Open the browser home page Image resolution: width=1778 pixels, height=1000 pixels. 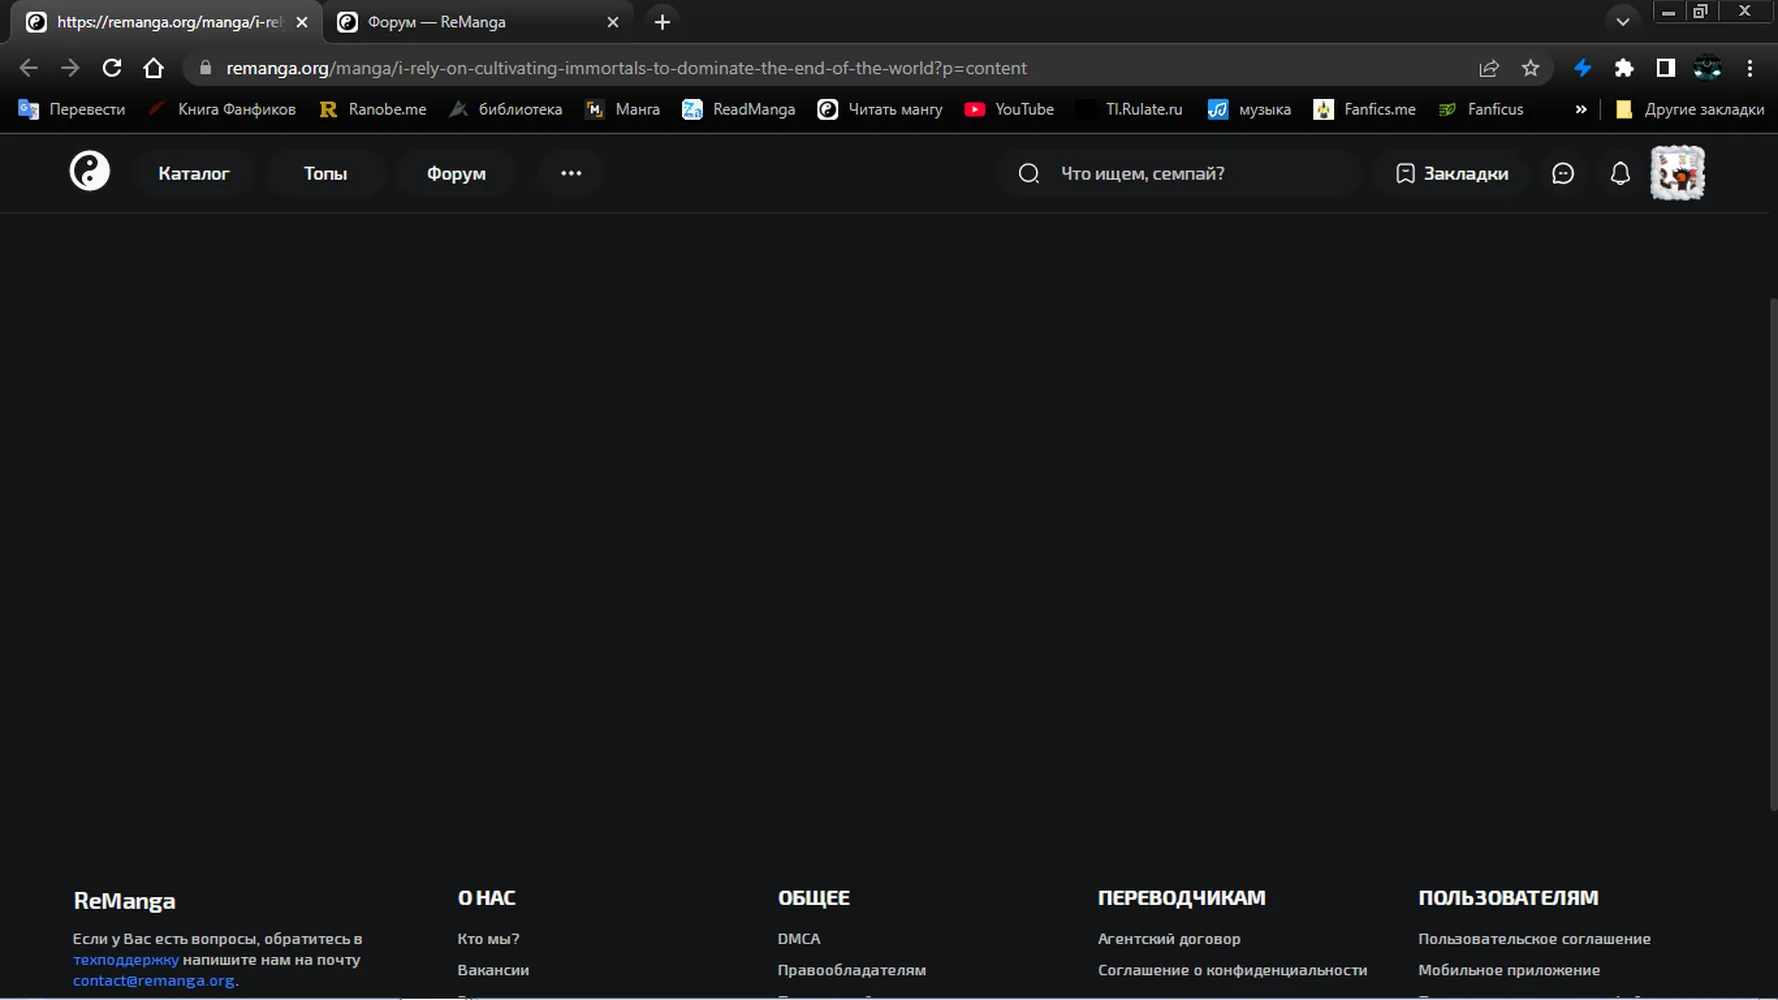point(153,68)
